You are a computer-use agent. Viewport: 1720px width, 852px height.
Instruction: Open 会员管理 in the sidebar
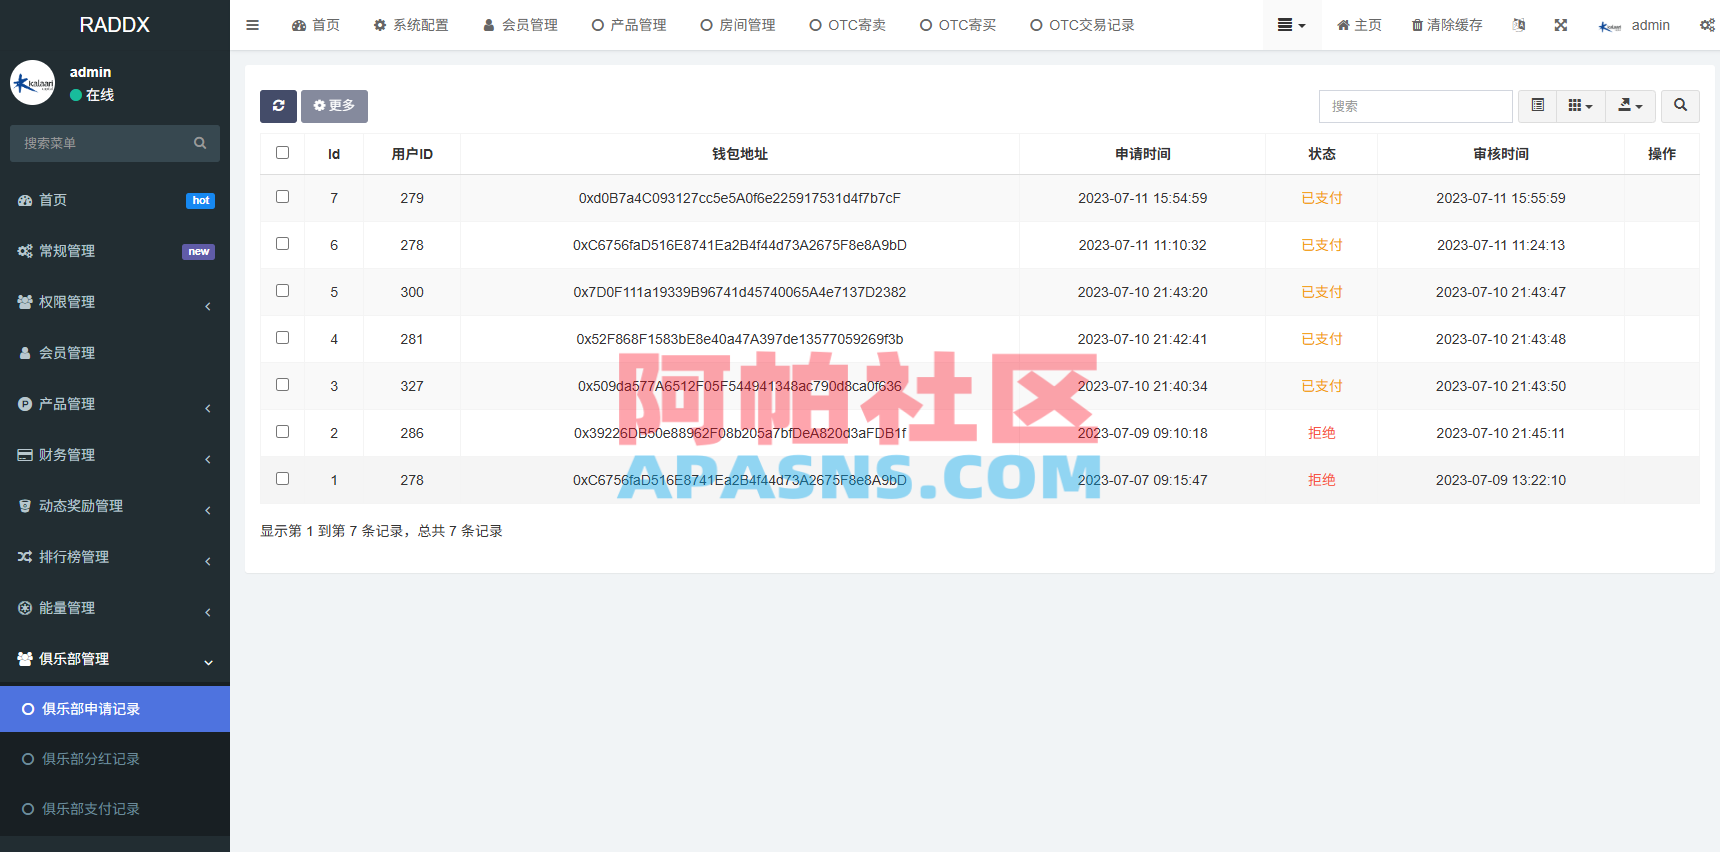tap(115, 353)
